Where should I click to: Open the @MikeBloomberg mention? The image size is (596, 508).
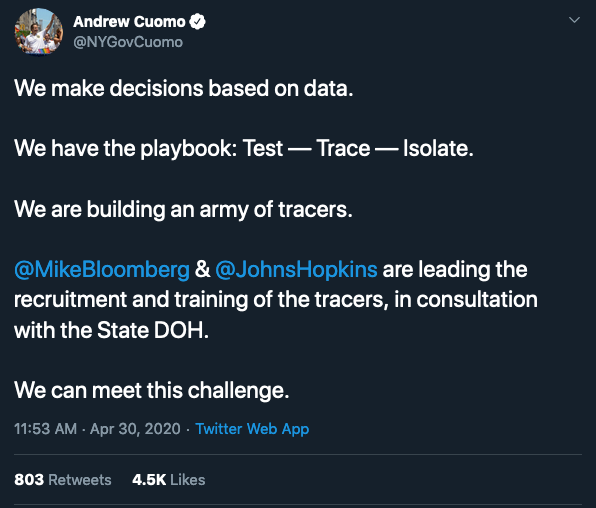point(102,270)
